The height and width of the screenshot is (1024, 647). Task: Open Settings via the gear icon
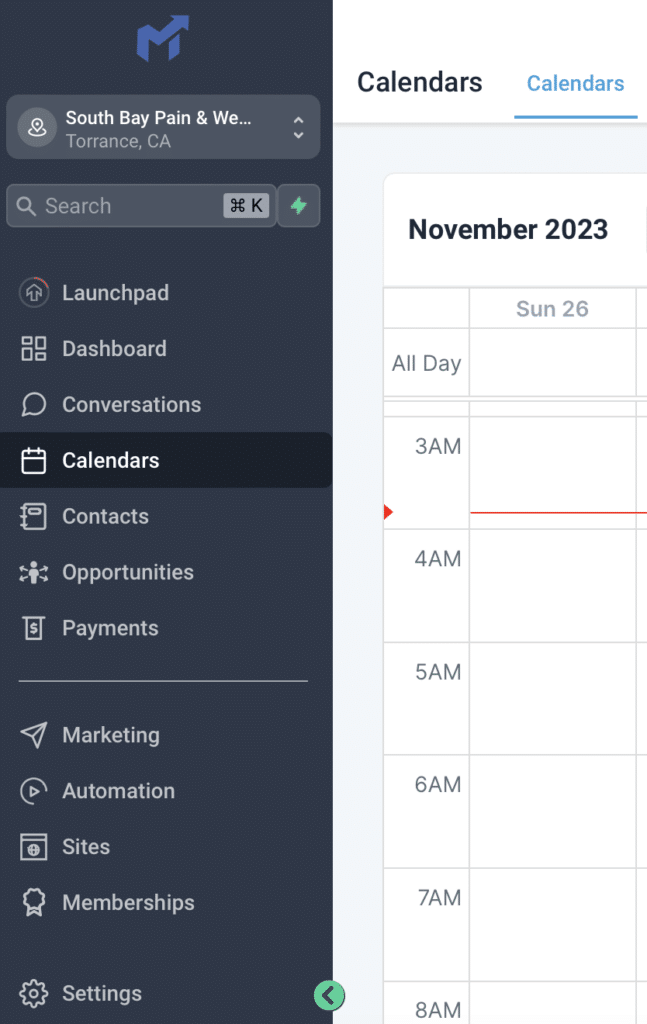[x=34, y=994]
